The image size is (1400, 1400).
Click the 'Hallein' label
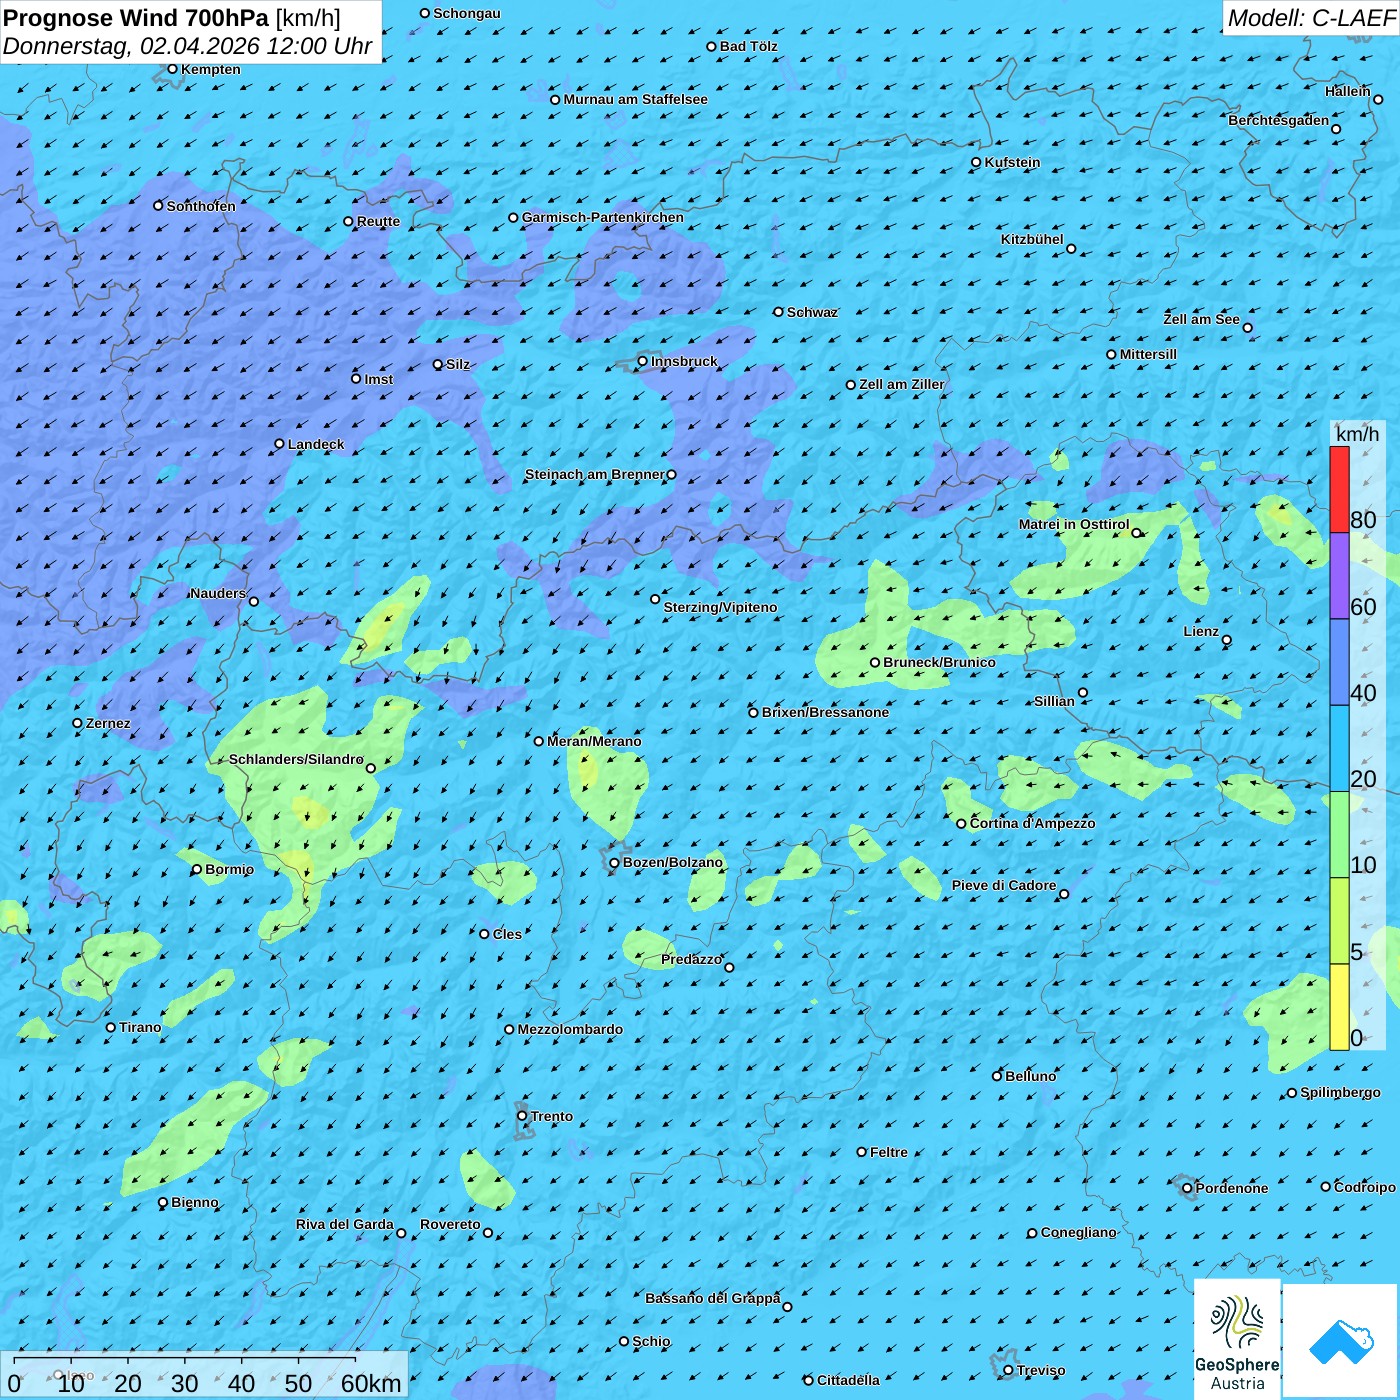[1348, 91]
